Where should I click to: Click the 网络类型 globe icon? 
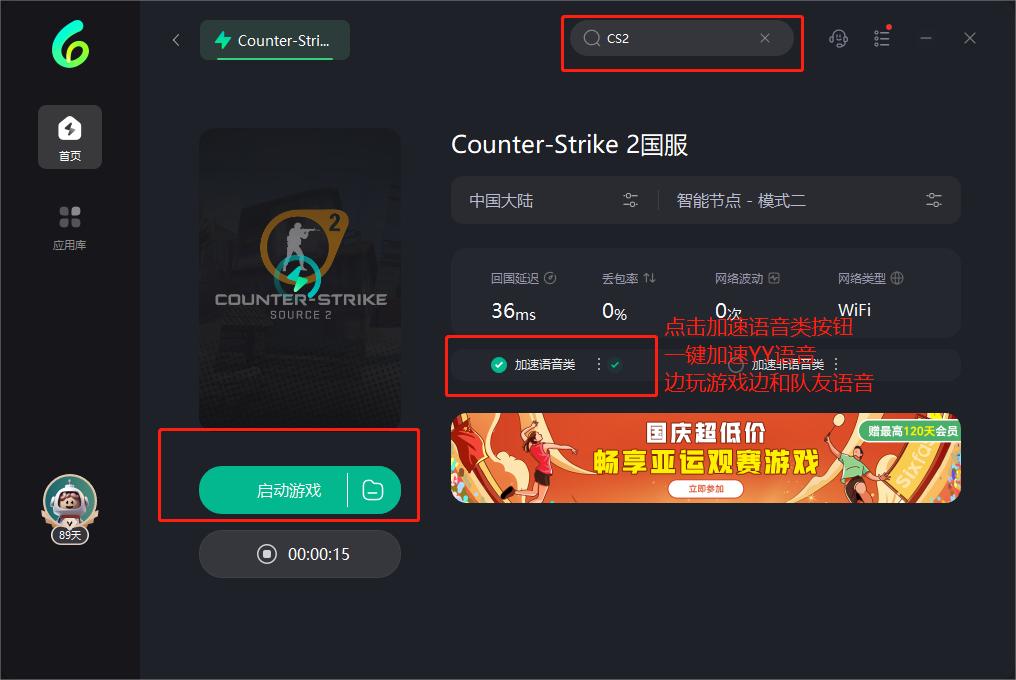(897, 278)
